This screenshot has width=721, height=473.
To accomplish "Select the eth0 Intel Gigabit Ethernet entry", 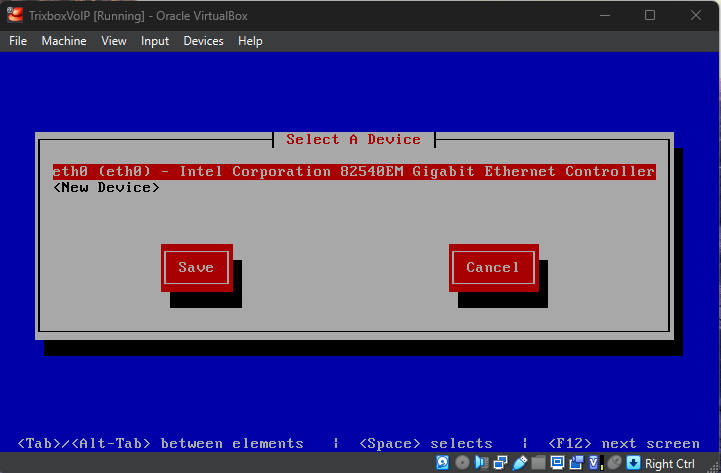I will point(354,171).
